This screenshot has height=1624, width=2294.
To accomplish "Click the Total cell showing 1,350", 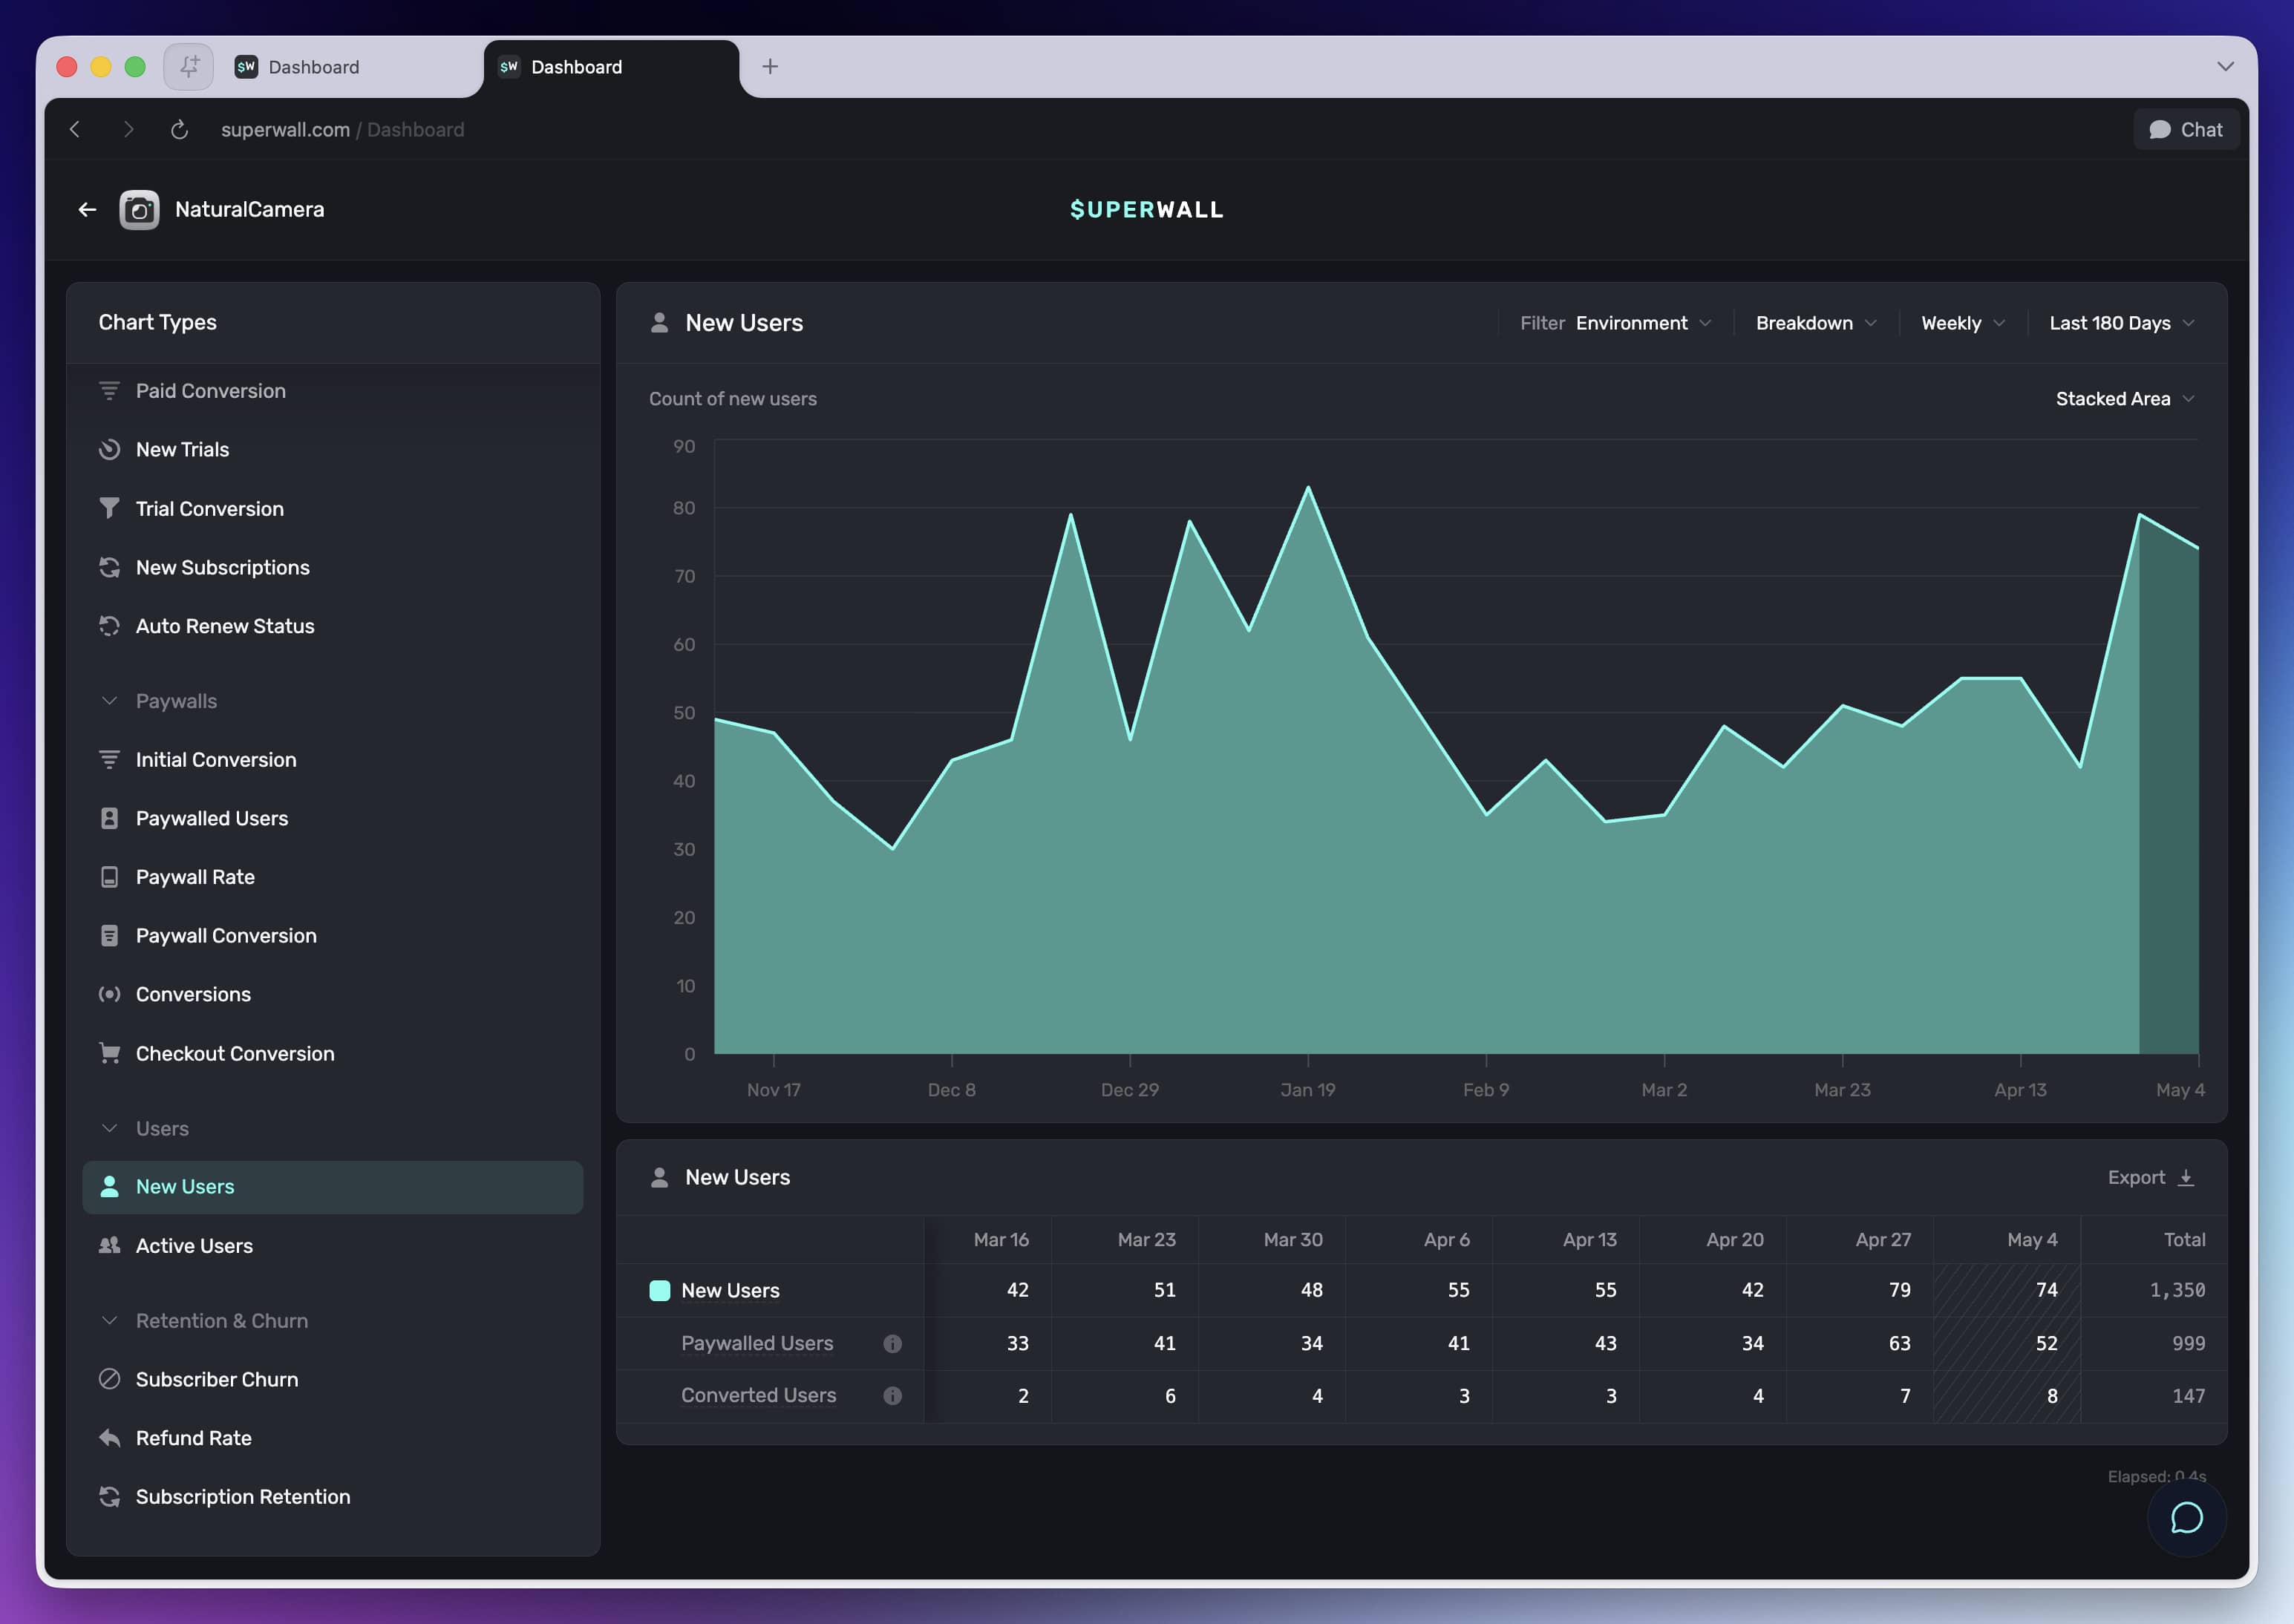I will coord(2177,1291).
